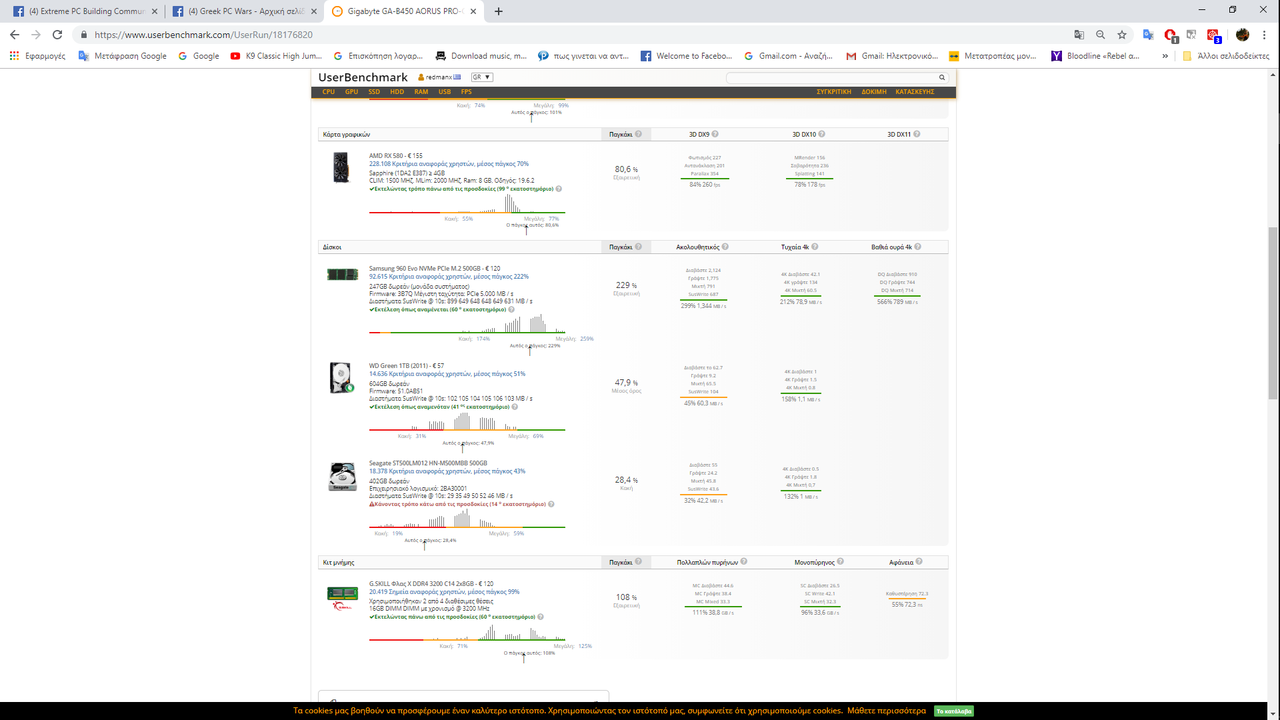Click the G.SKILL Flare X RAM thumbnail

(343, 599)
